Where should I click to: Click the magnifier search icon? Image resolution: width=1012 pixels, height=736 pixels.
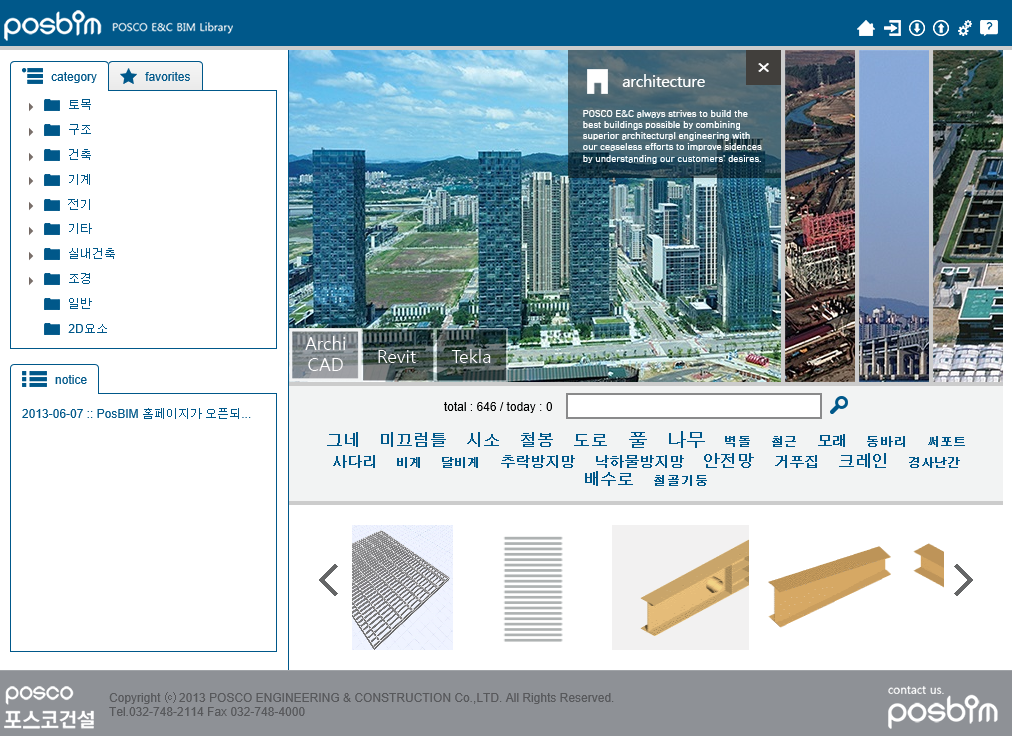pyautogui.click(x=838, y=405)
